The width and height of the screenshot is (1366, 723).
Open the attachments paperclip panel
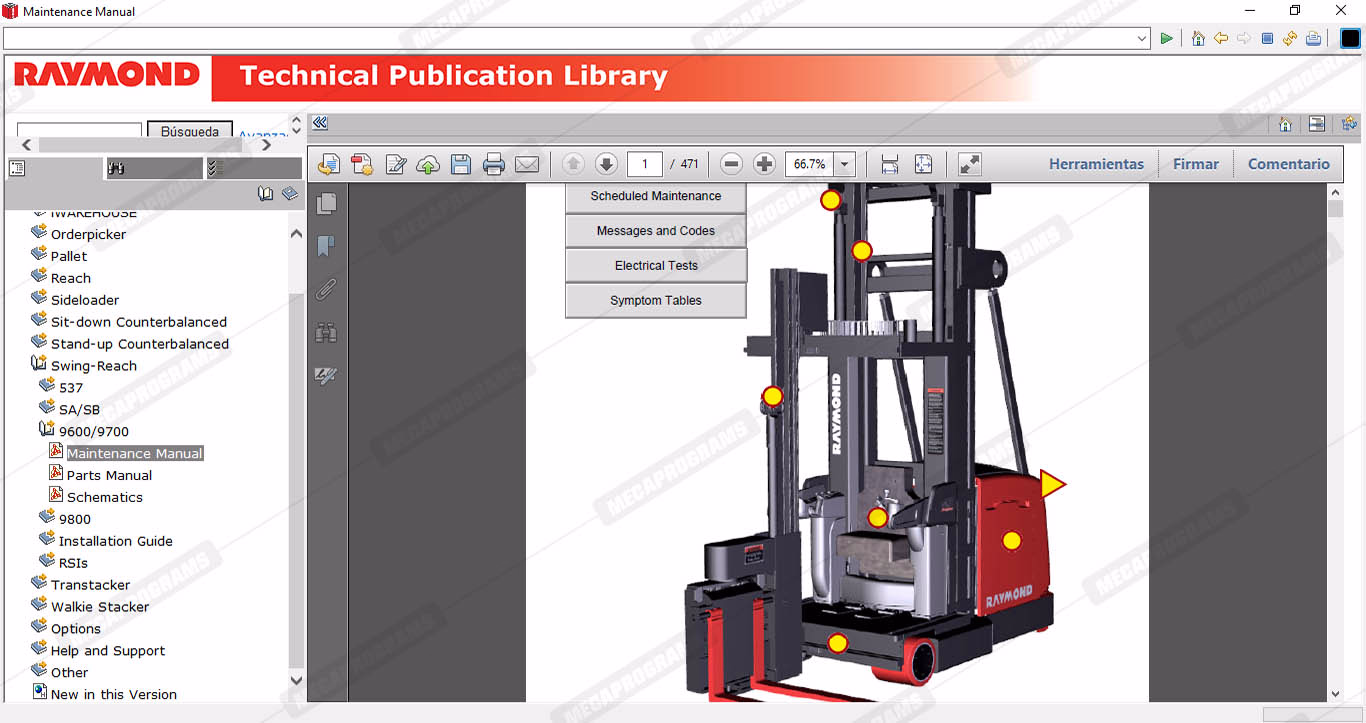click(x=326, y=290)
